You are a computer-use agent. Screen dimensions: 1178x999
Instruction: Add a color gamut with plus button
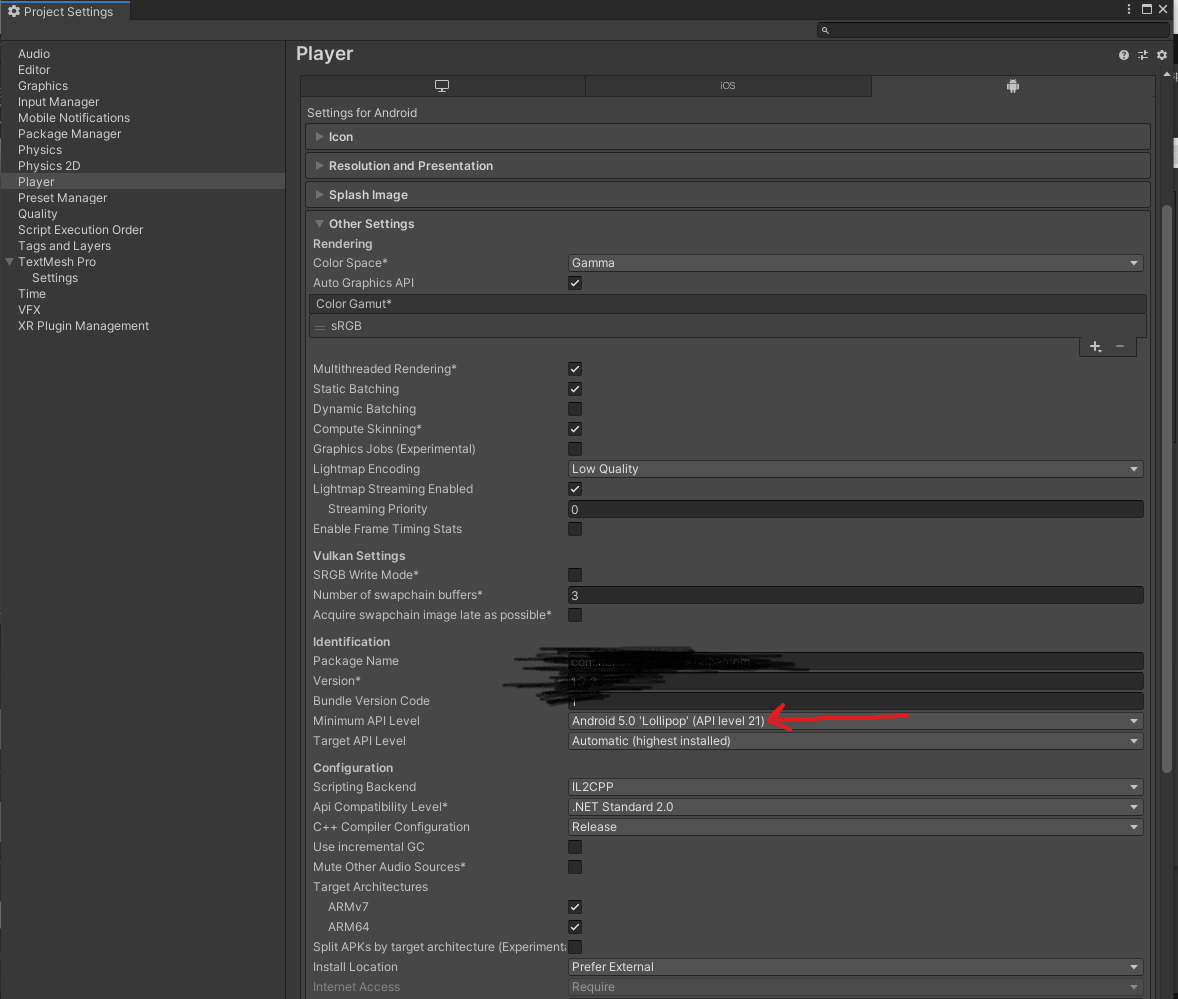(x=1095, y=346)
